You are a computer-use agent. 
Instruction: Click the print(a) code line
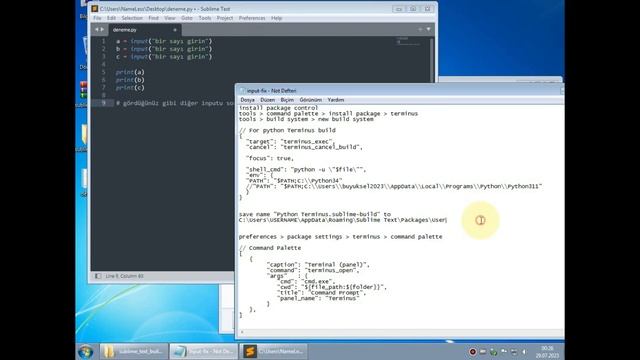(130, 72)
